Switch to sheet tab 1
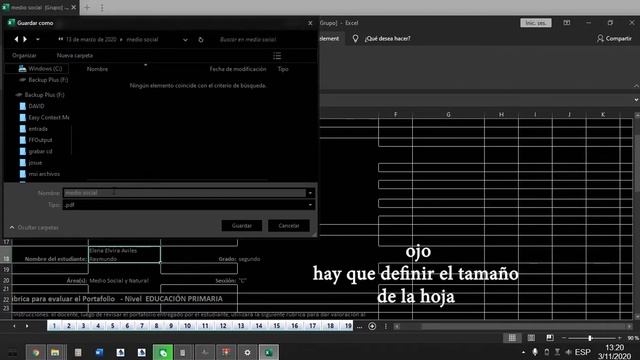Screen dimensions: 640x360 (x=54, y=326)
